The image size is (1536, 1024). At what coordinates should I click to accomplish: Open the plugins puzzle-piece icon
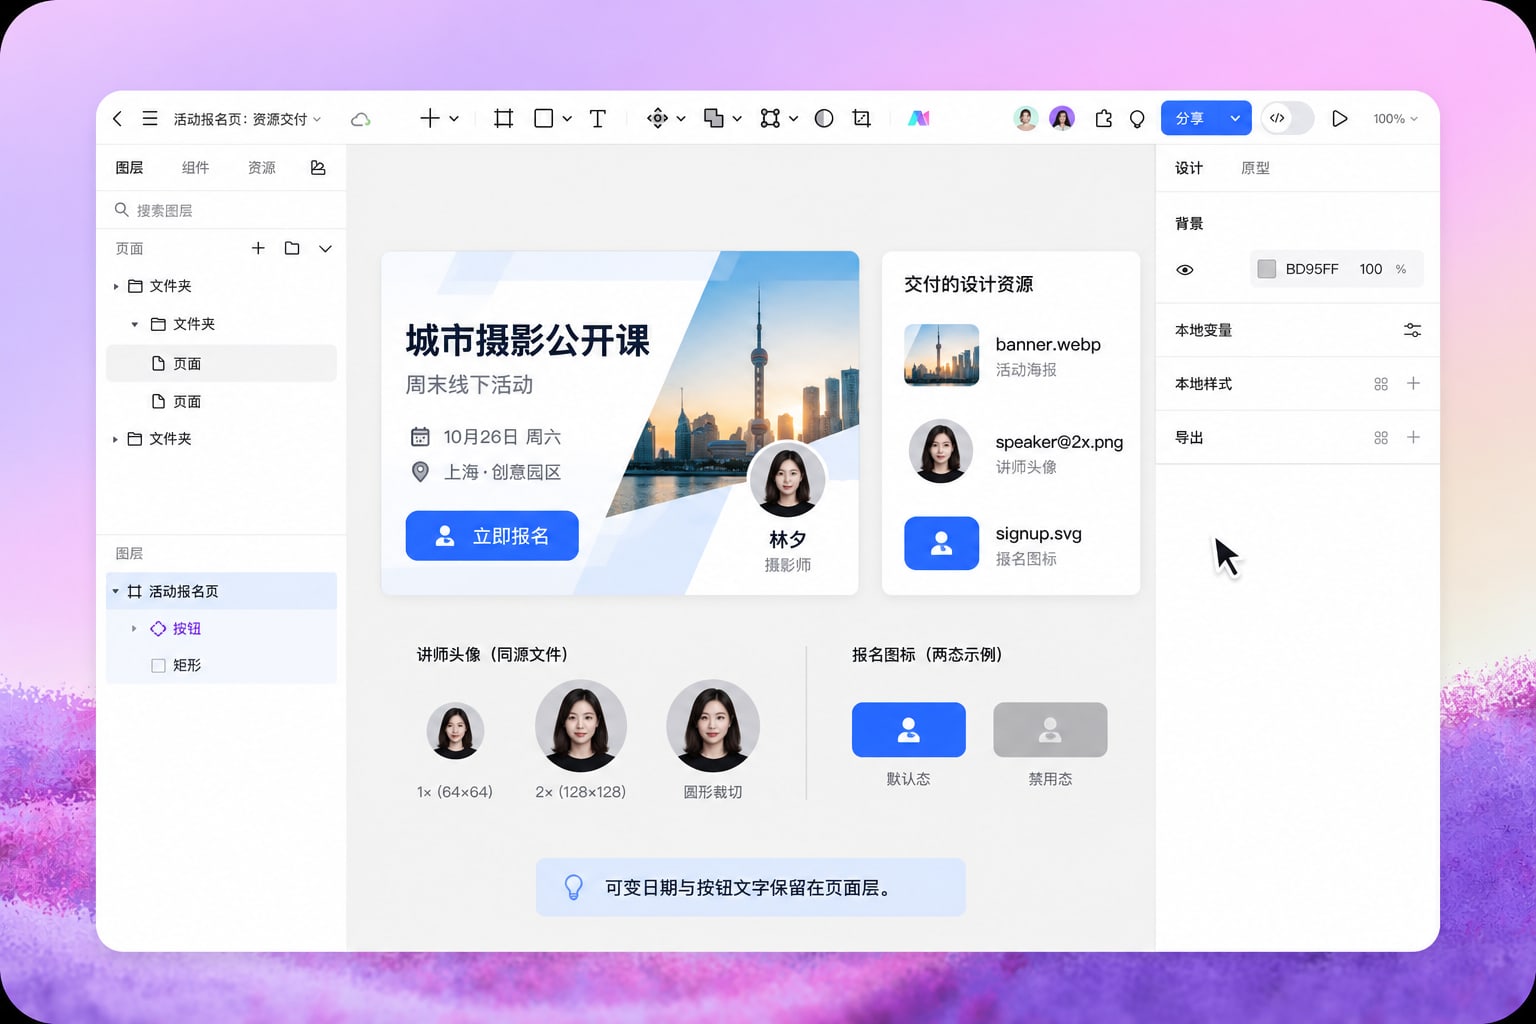click(1103, 118)
